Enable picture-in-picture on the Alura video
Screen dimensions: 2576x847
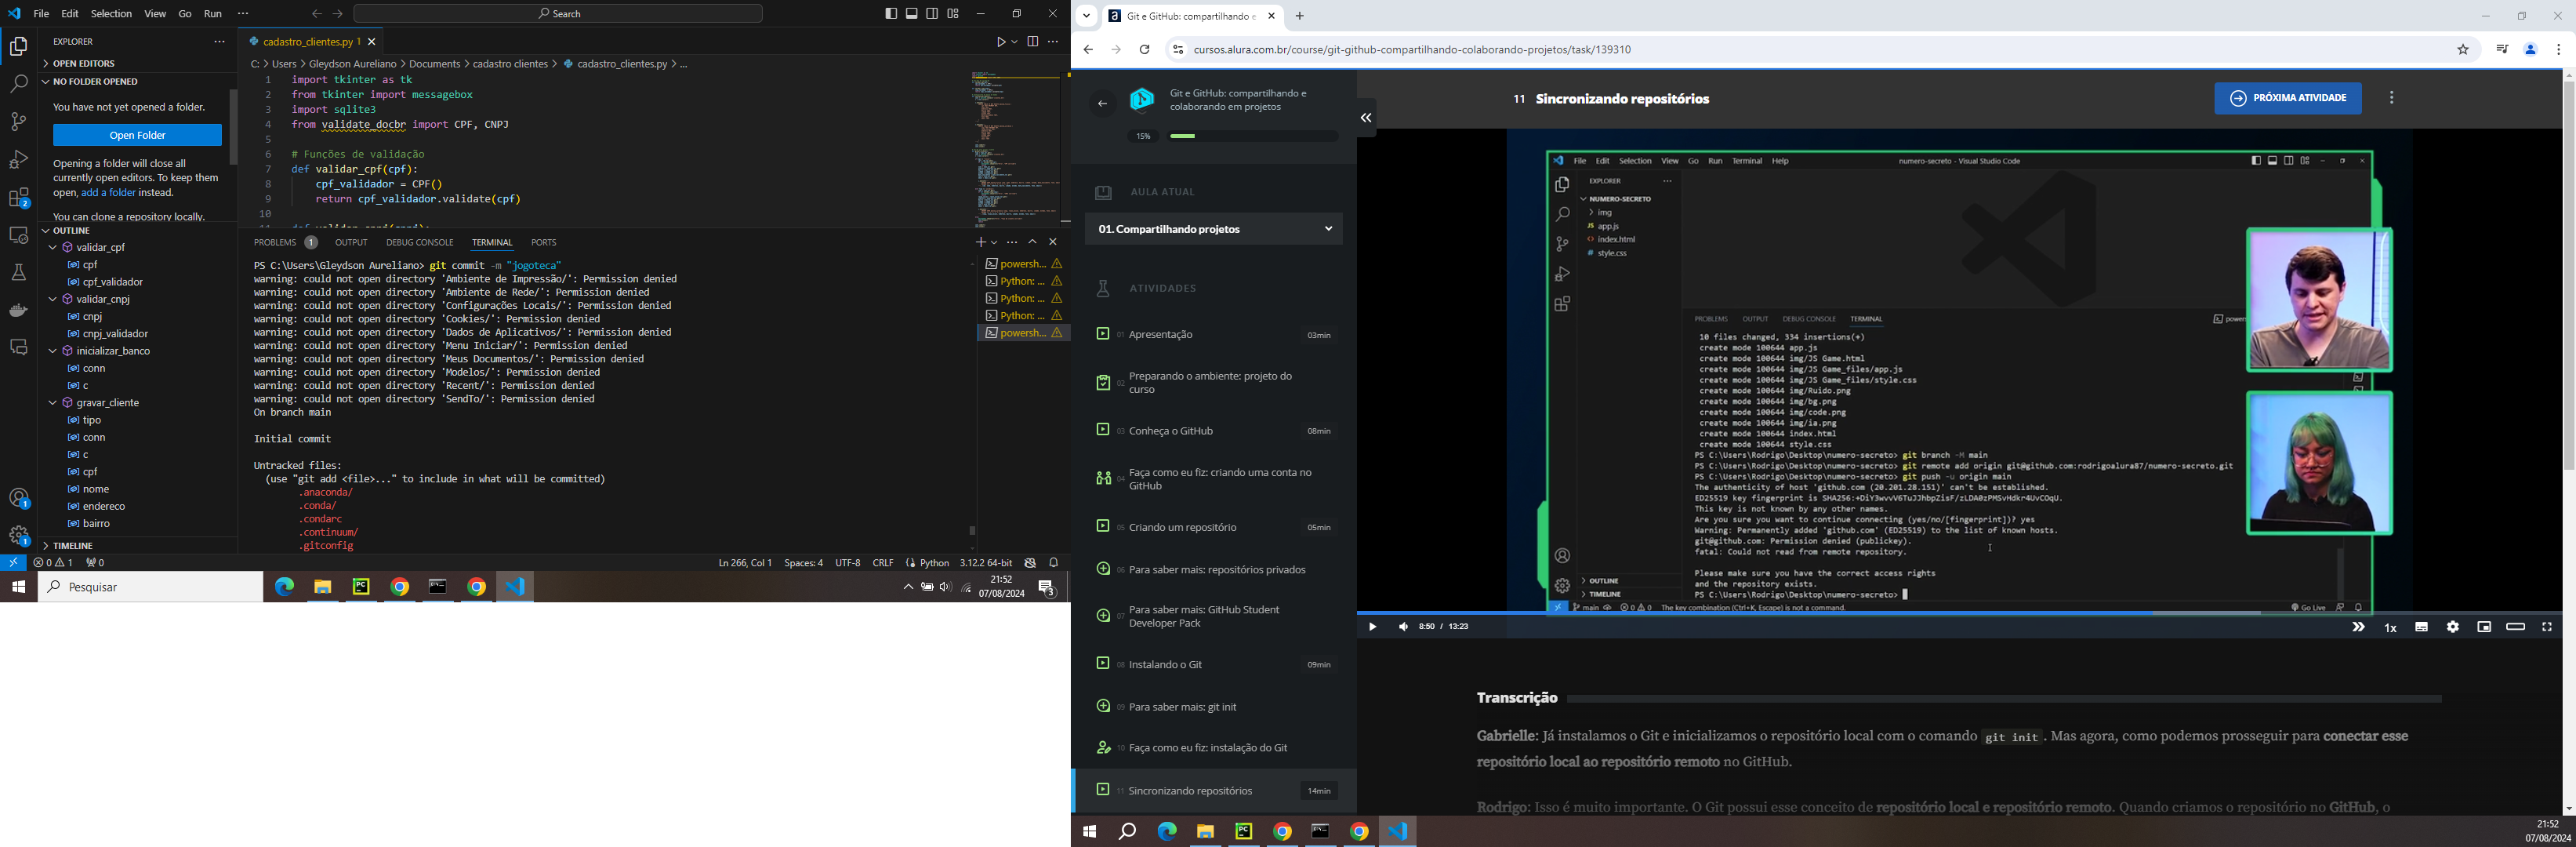[2484, 627]
